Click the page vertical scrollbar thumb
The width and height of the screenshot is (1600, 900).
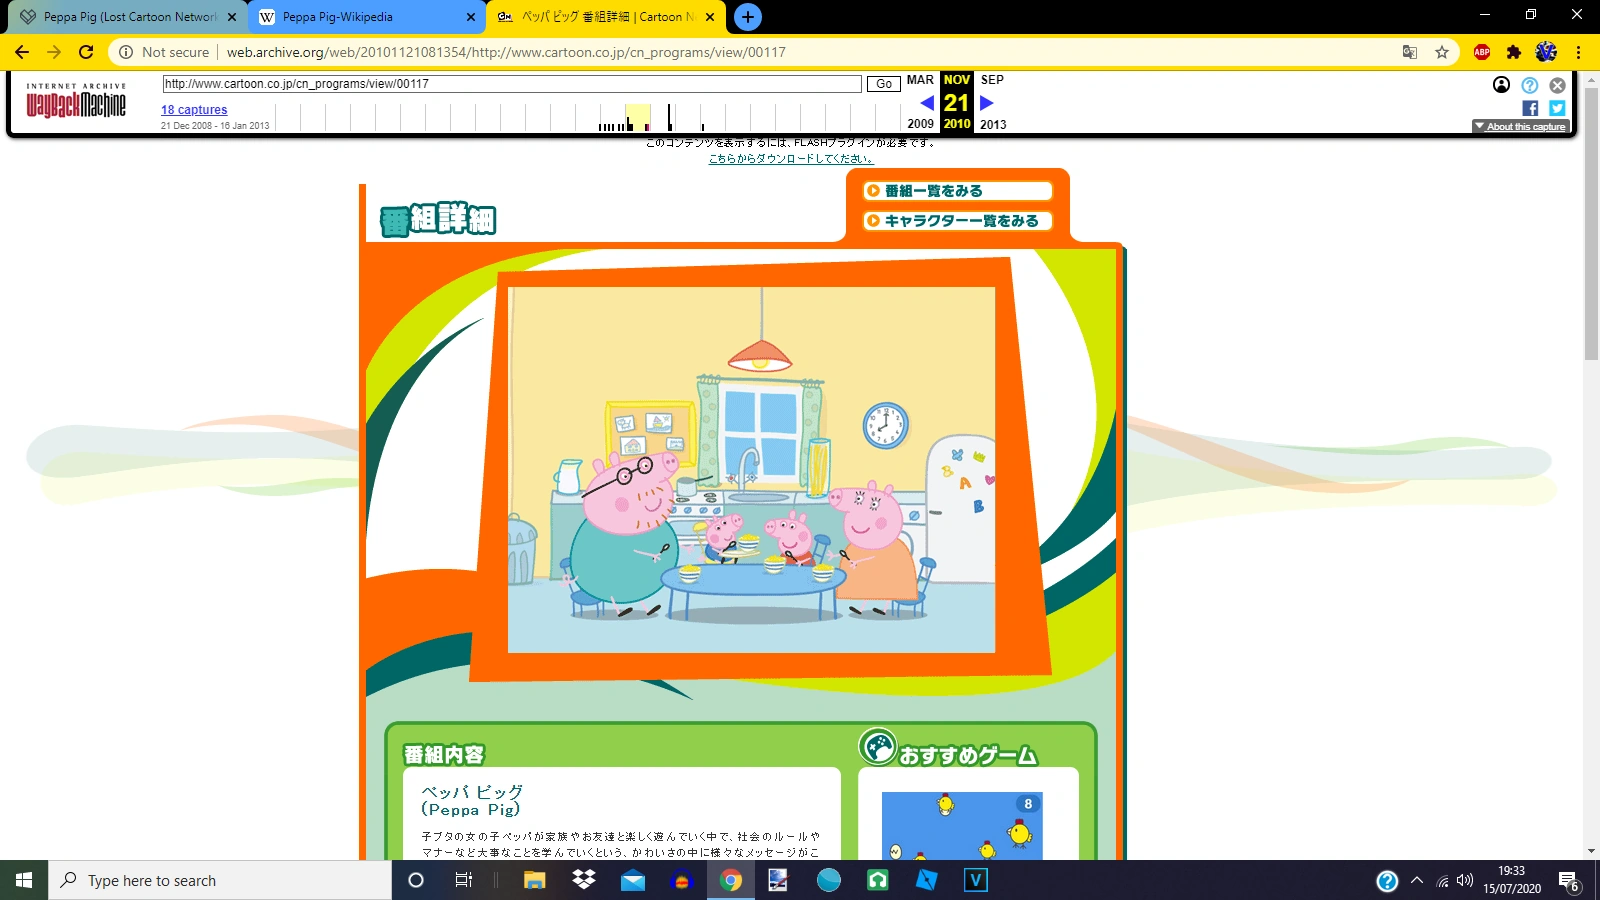(1591, 224)
